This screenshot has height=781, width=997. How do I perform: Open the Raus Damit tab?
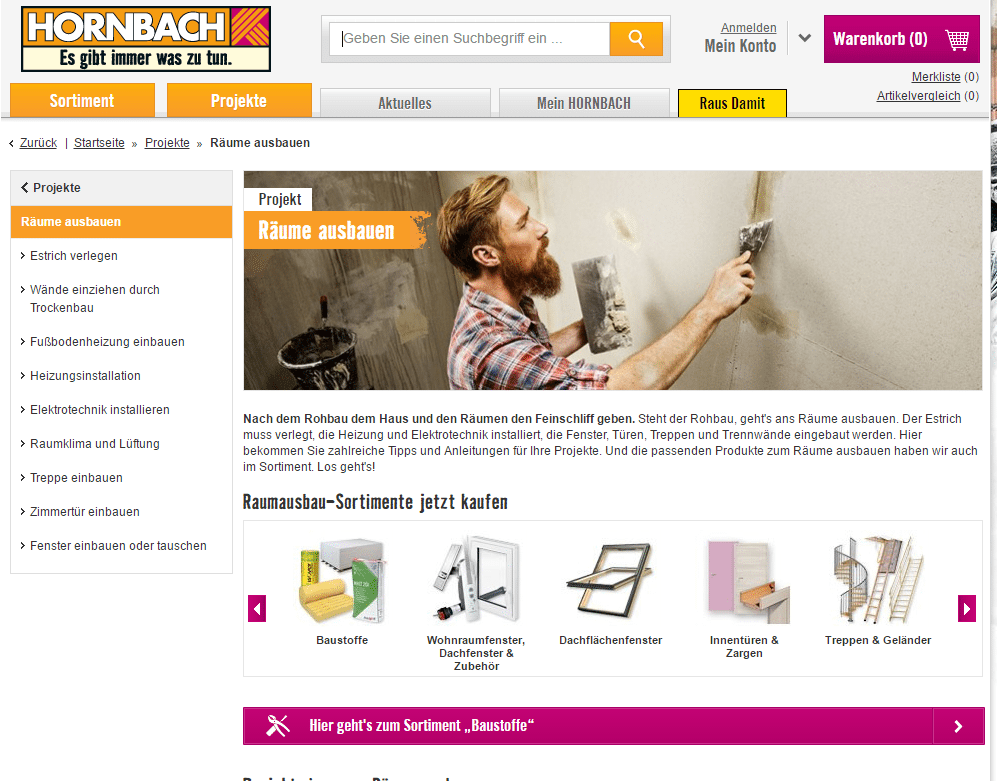pyautogui.click(x=732, y=103)
